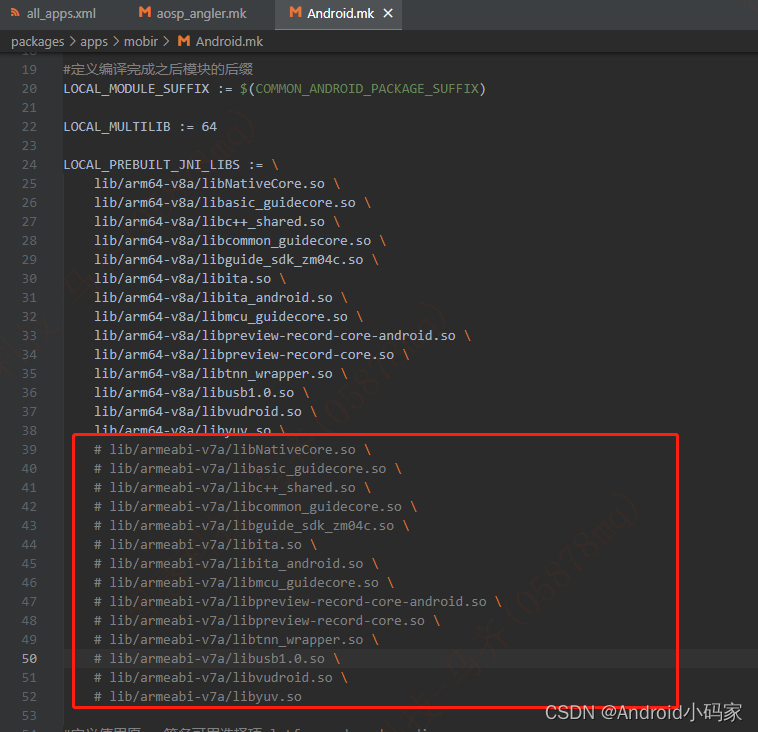Place cursor on LOCAL_MODULE_SUFFIX

pos(136,89)
